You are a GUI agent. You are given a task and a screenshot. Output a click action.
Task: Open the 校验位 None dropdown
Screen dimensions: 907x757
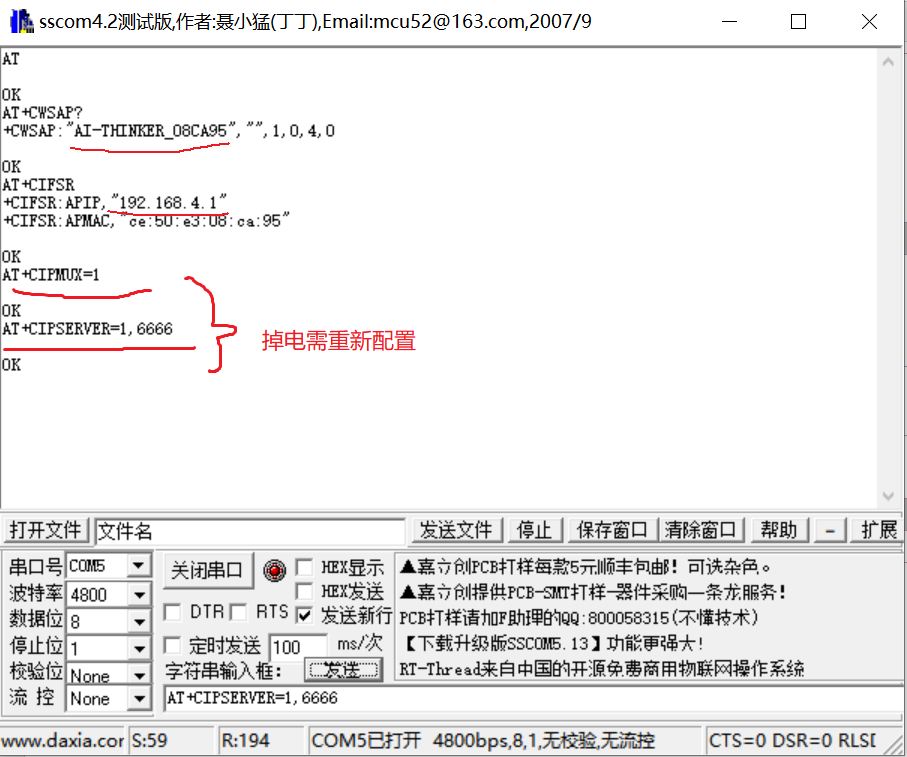[139, 675]
